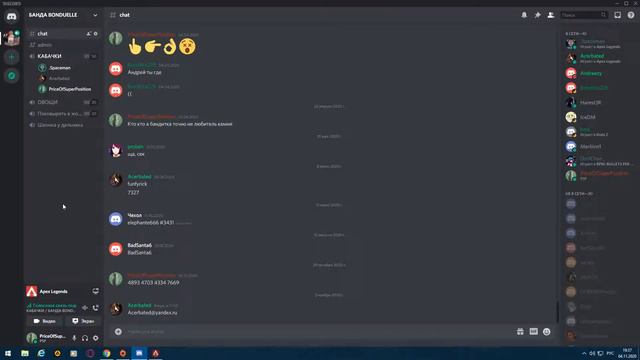Select the 4893 4703 4334 7669 message
Image resolution: width=640 pixels, height=360 pixels.
[x=153, y=282]
